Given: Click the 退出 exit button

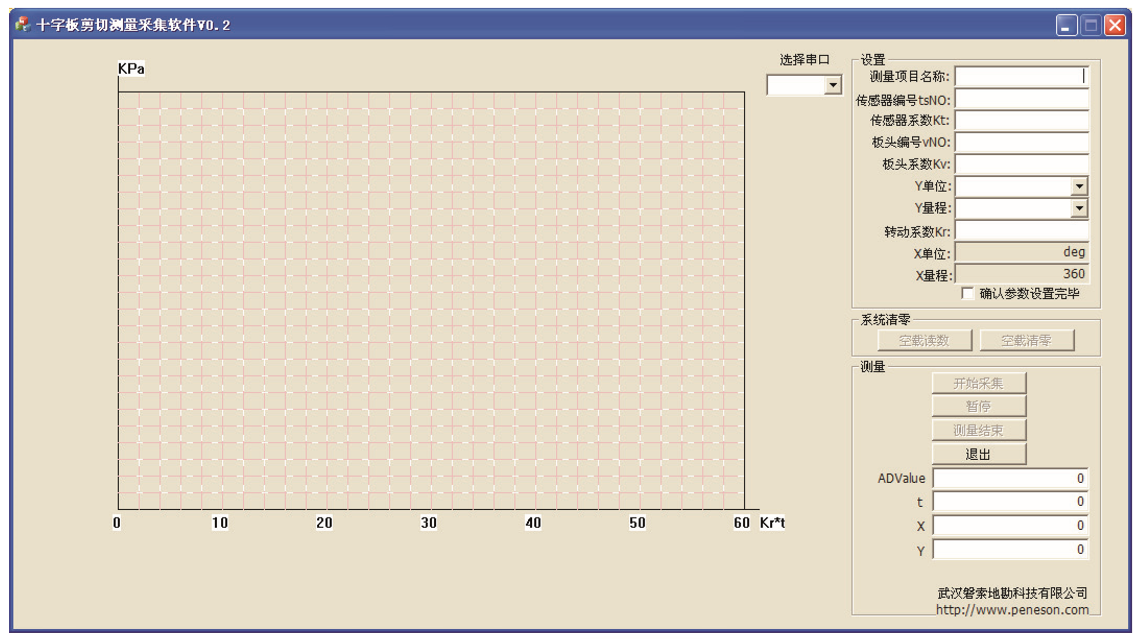Looking at the screenshot, I should point(978,454).
